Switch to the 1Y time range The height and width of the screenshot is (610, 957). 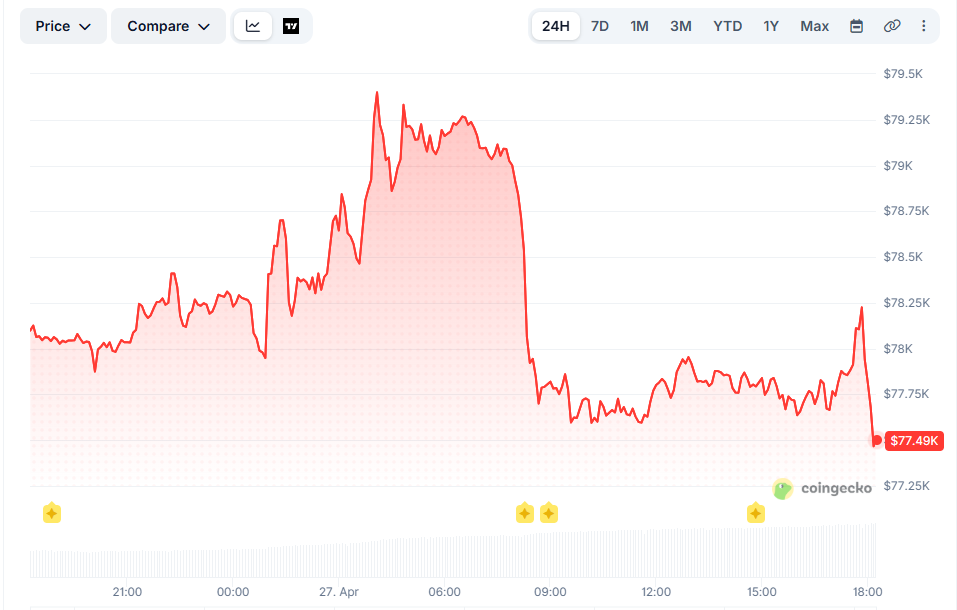coord(771,26)
